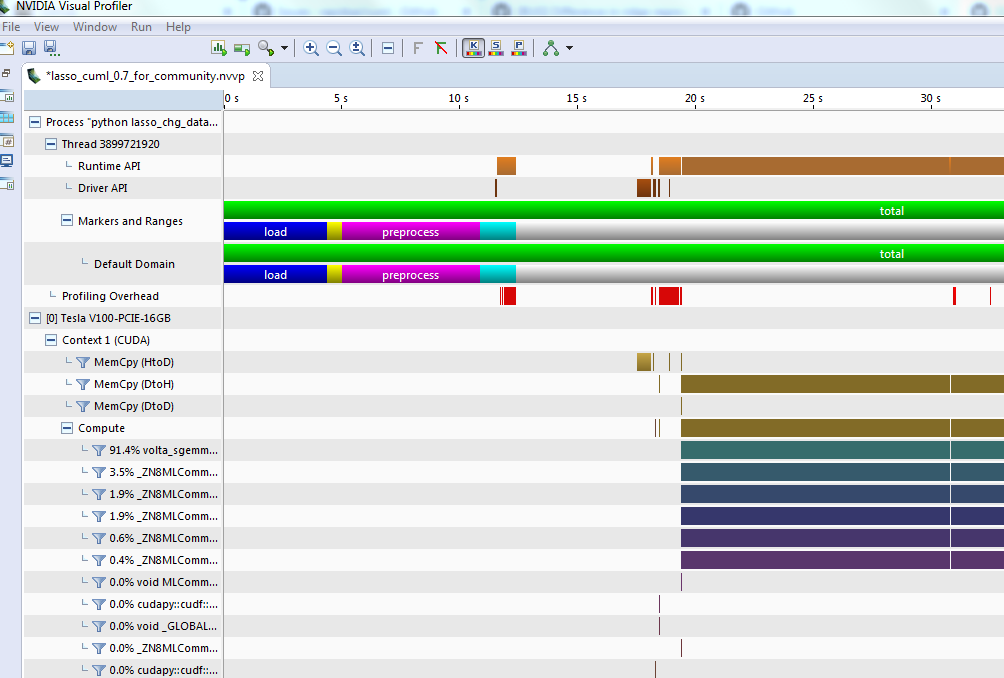Toggle filter on 91.4% volta_sgemm row
The height and width of the screenshot is (678, 1004).
[x=99, y=451]
